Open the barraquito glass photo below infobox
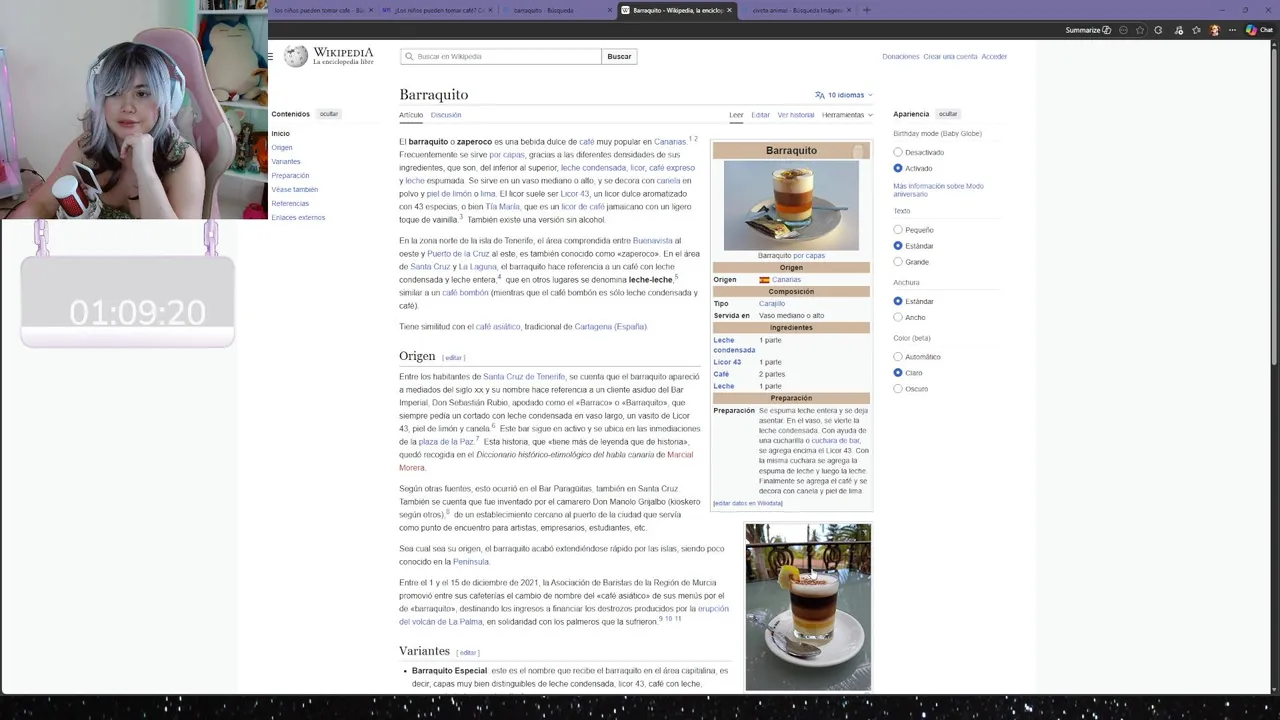 (808, 607)
